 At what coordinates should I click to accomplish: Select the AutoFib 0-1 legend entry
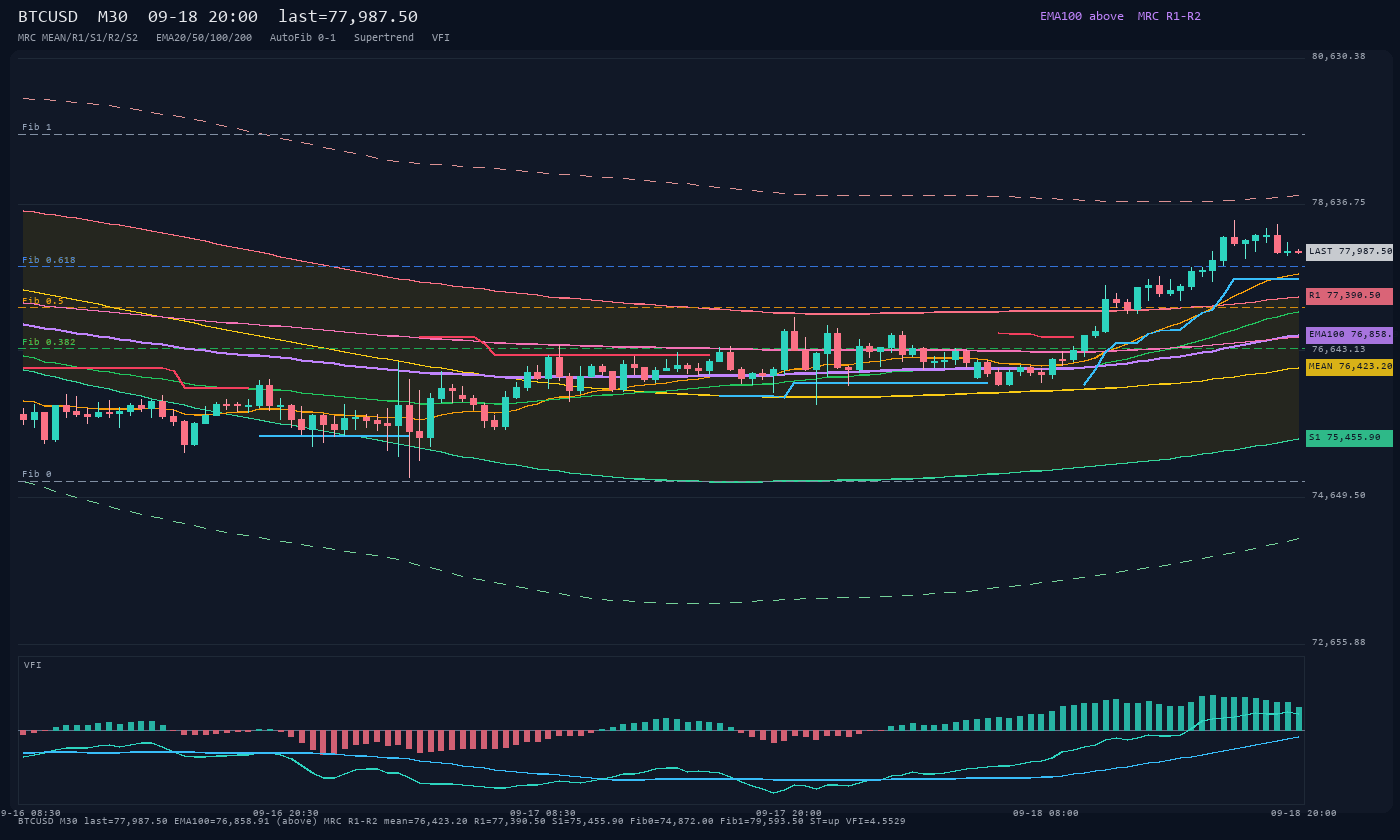point(303,38)
